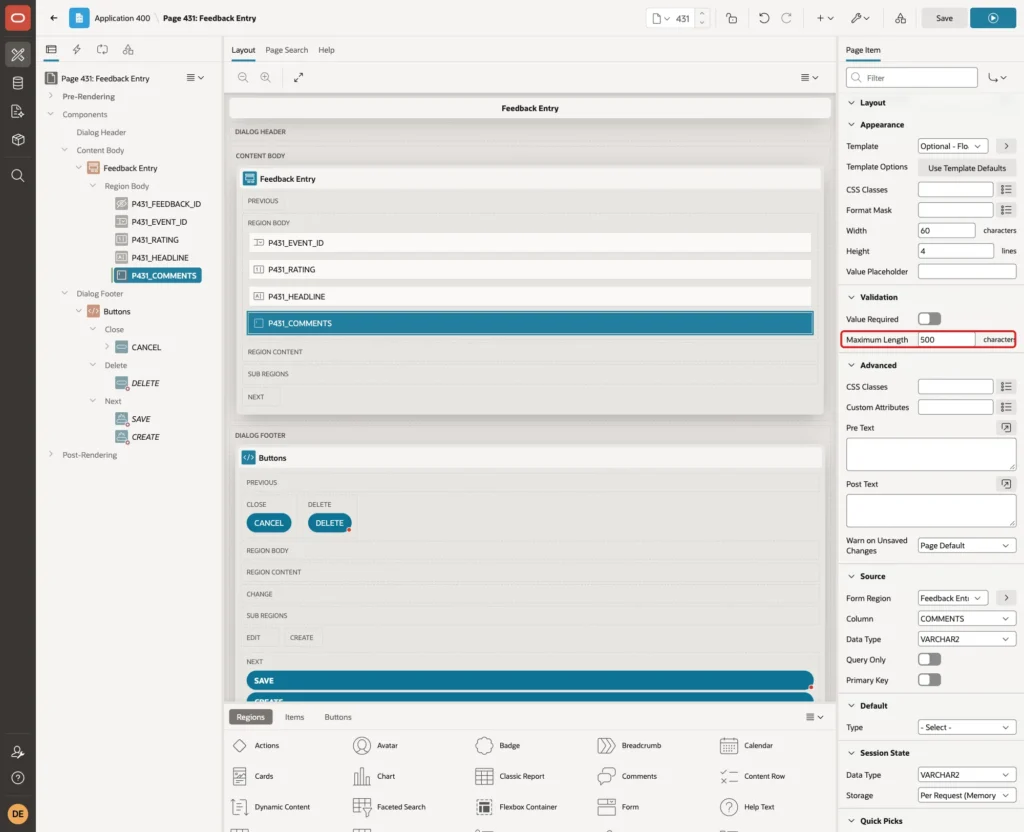This screenshot has width=1024, height=832.
Task: Switch to the Help tab
Action: (327, 50)
